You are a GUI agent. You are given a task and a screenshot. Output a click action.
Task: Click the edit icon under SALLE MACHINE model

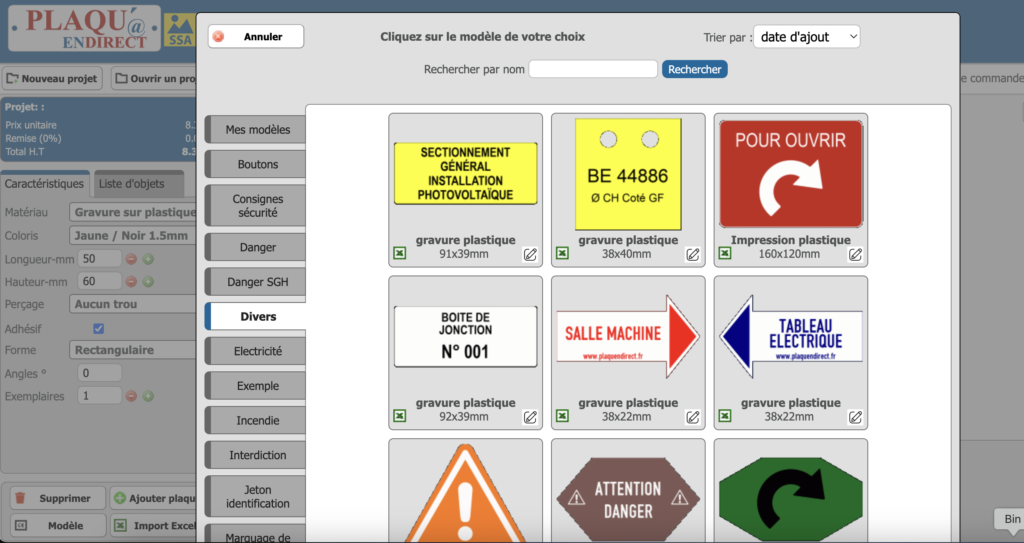692,416
